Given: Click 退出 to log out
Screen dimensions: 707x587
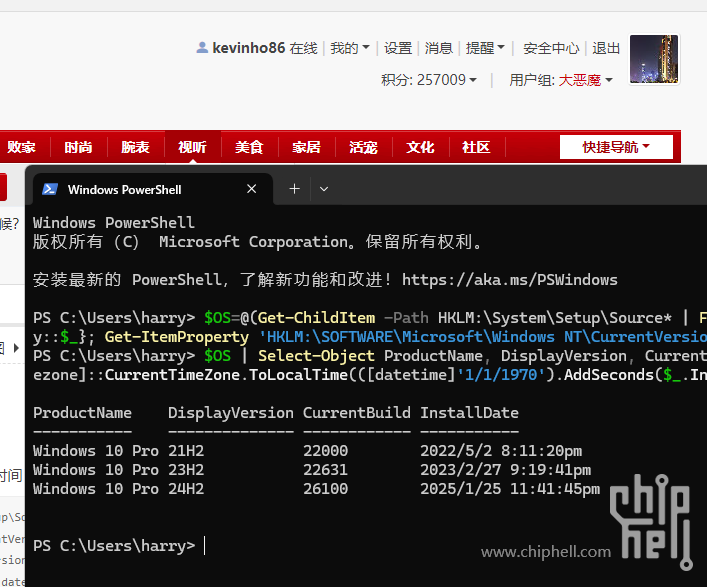Looking at the screenshot, I should pyautogui.click(x=606, y=48).
